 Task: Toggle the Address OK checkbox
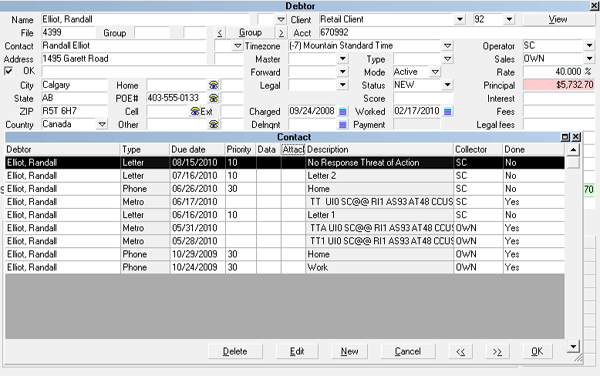[8, 71]
